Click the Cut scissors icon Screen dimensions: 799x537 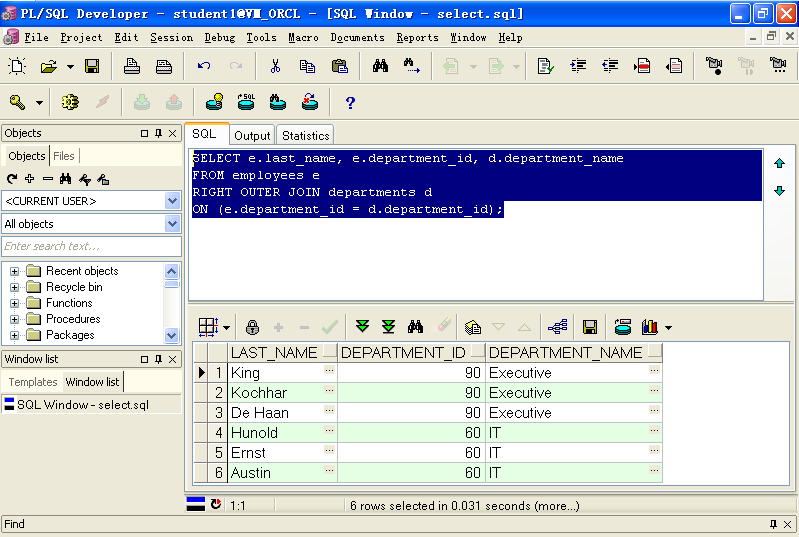point(275,67)
